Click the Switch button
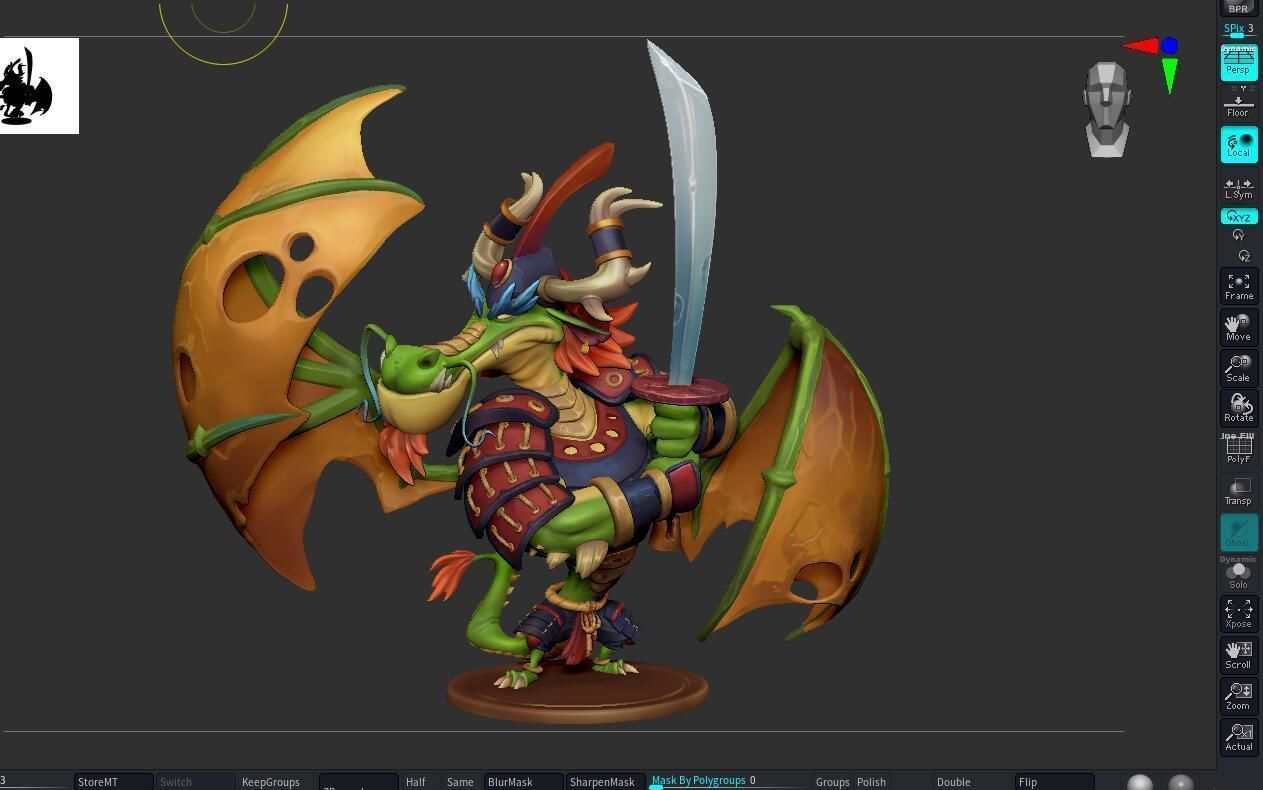1263x790 pixels. [x=195, y=782]
